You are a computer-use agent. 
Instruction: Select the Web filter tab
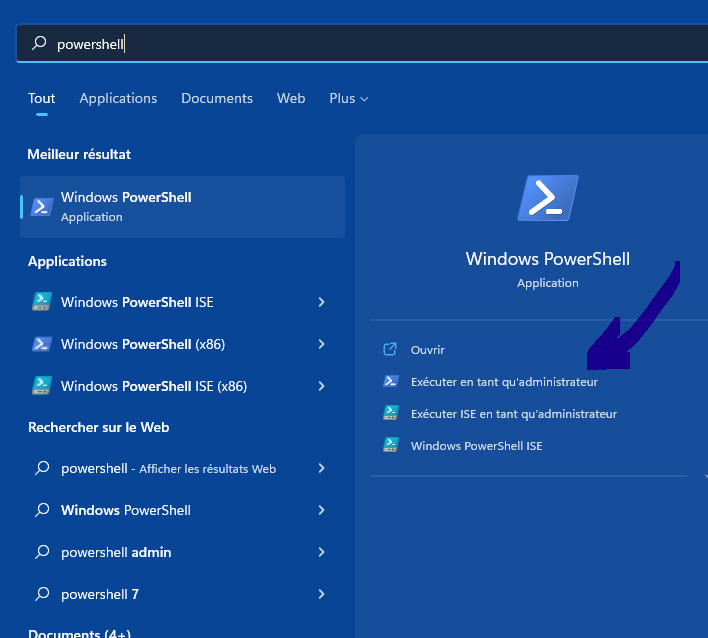click(x=291, y=98)
